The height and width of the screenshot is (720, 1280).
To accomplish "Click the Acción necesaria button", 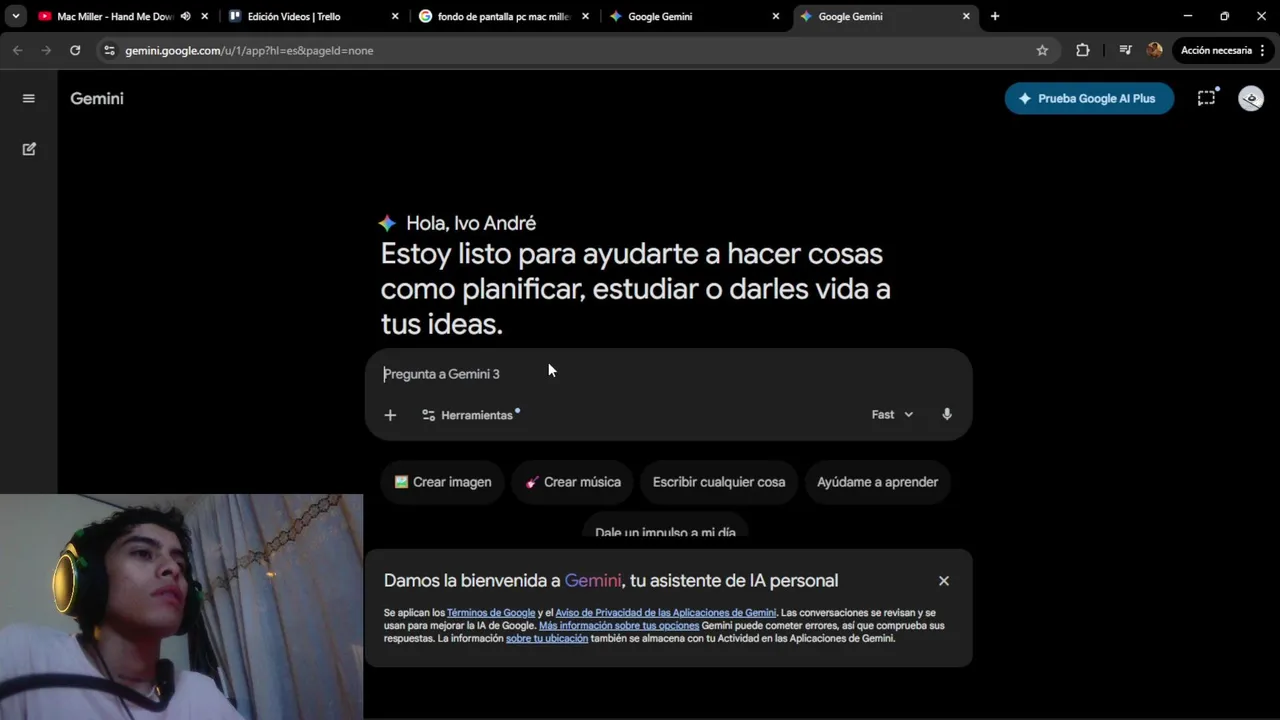I will click(1216, 50).
